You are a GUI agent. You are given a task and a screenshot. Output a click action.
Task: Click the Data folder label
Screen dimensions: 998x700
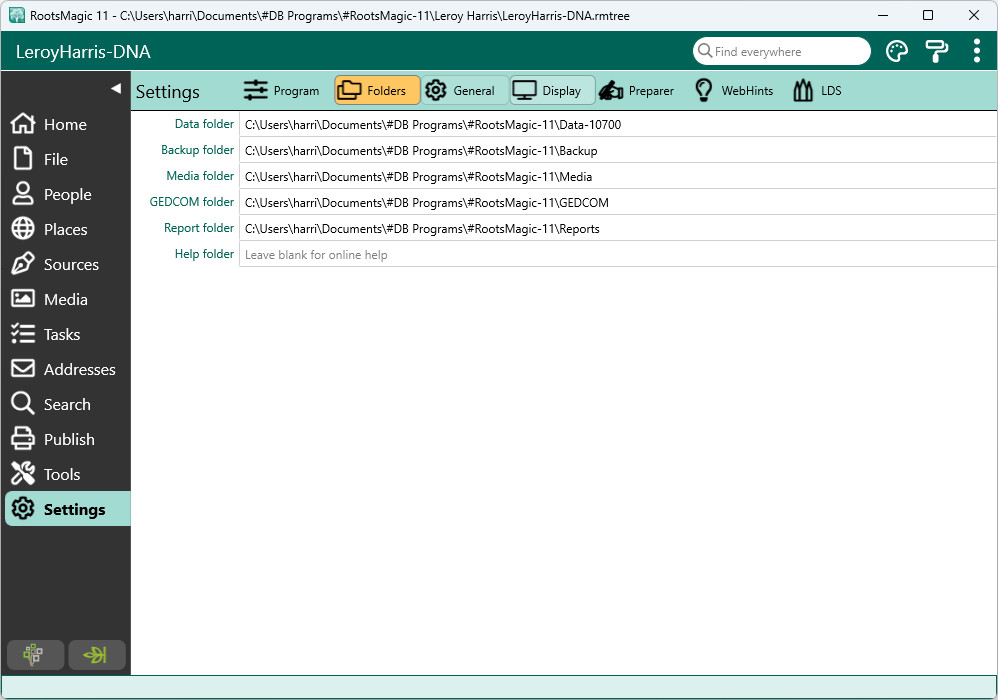pyautogui.click(x=204, y=124)
